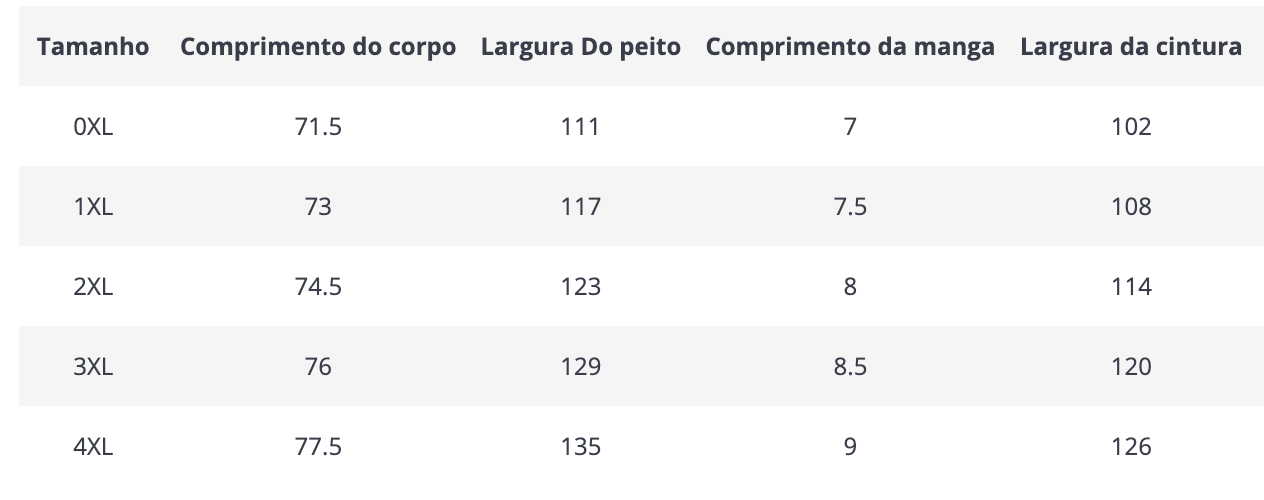Click the Comprimento da manga header
The height and width of the screenshot is (500, 1264).
click(x=850, y=47)
